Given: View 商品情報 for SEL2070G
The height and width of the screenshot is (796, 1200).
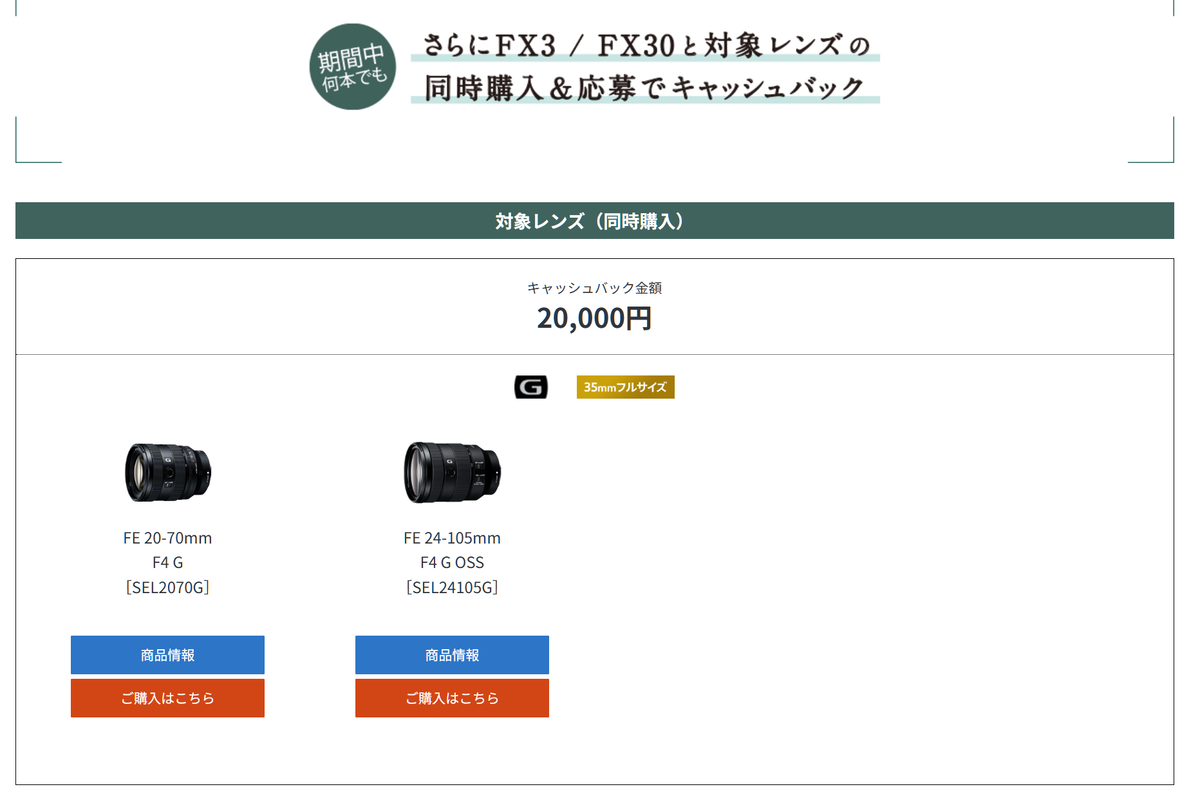Looking at the screenshot, I should pyautogui.click(x=168, y=655).
